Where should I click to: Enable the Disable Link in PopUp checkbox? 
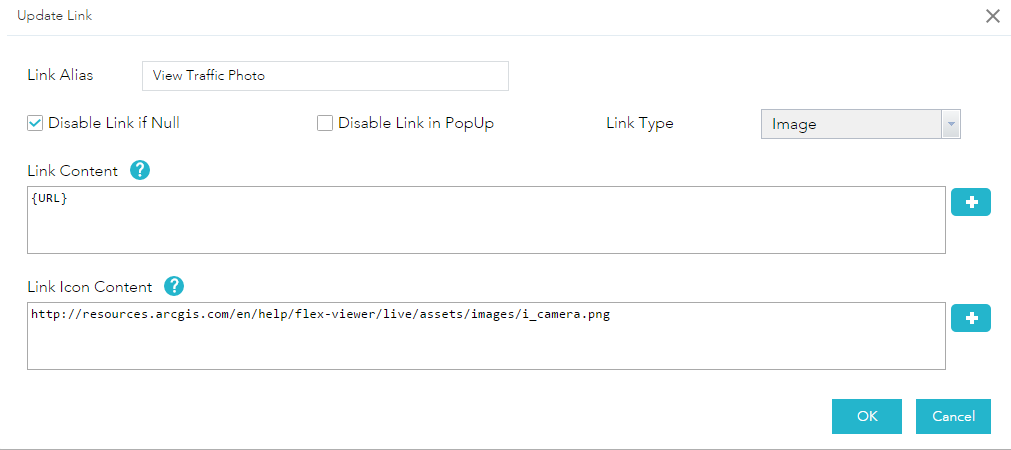click(x=325, y=124)
